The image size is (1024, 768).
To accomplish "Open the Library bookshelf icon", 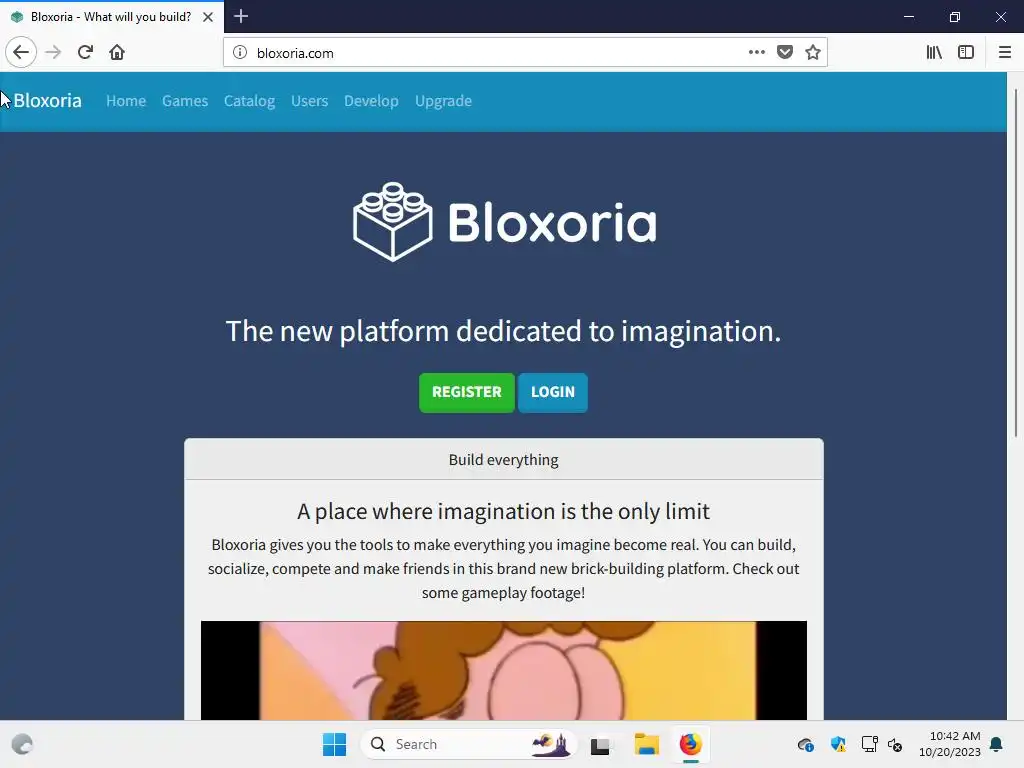I will click(x=934, y=52).
